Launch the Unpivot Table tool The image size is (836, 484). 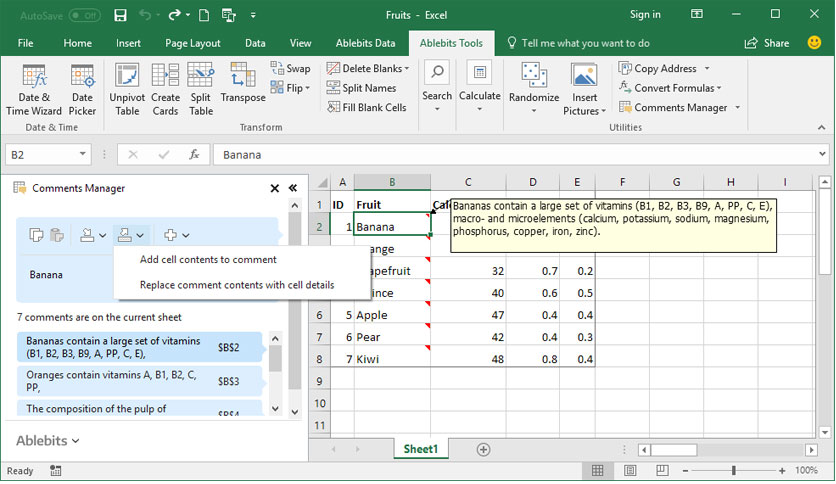point(127,90)
